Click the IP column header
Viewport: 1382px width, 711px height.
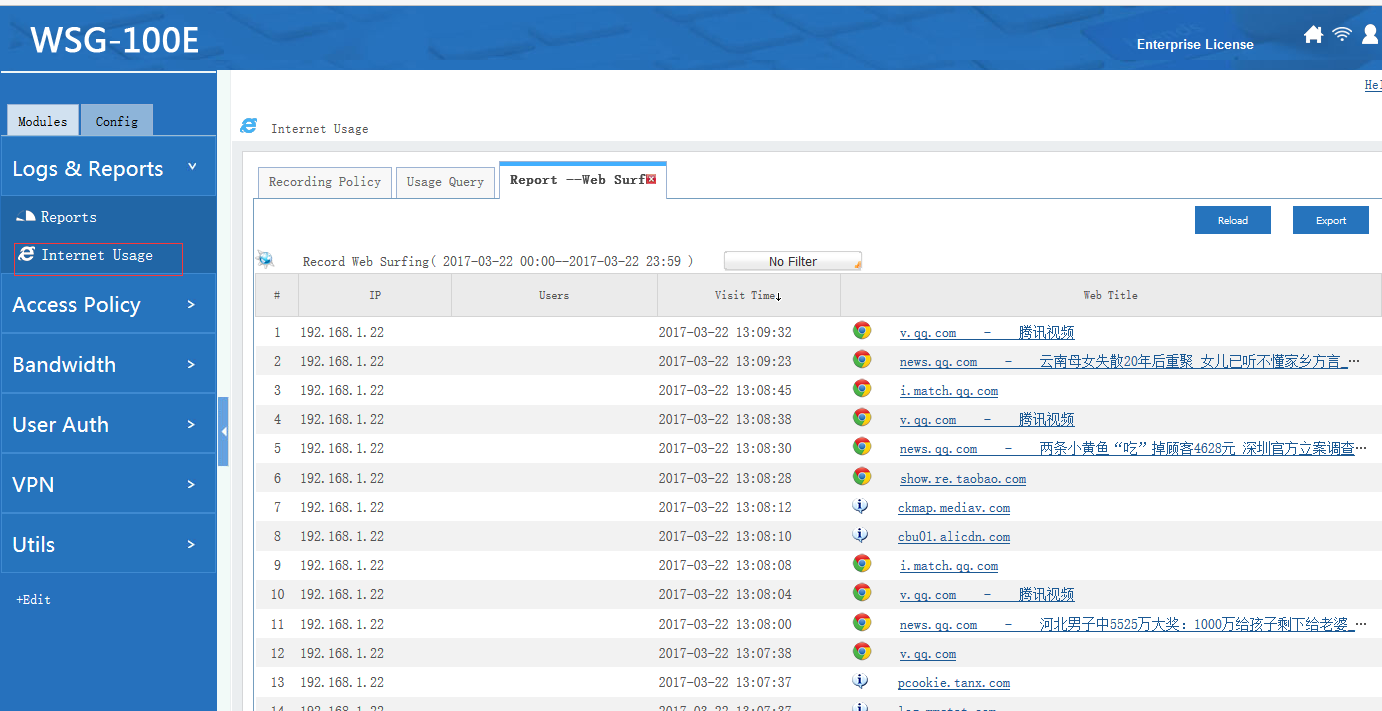375,295
